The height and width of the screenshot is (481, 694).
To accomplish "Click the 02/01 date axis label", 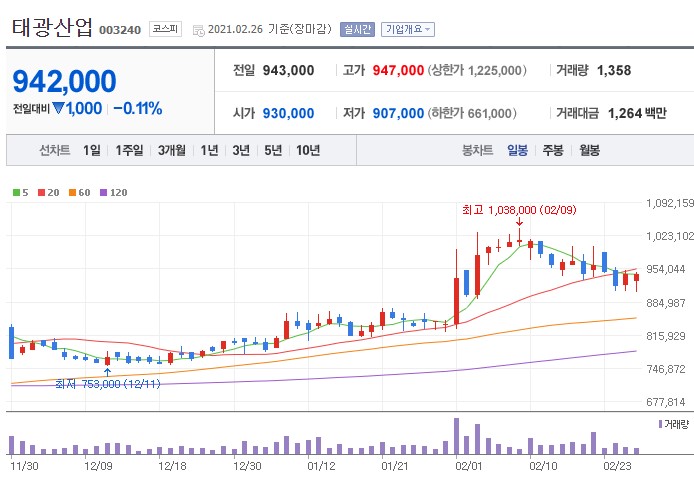I will (x=468, y=466).
